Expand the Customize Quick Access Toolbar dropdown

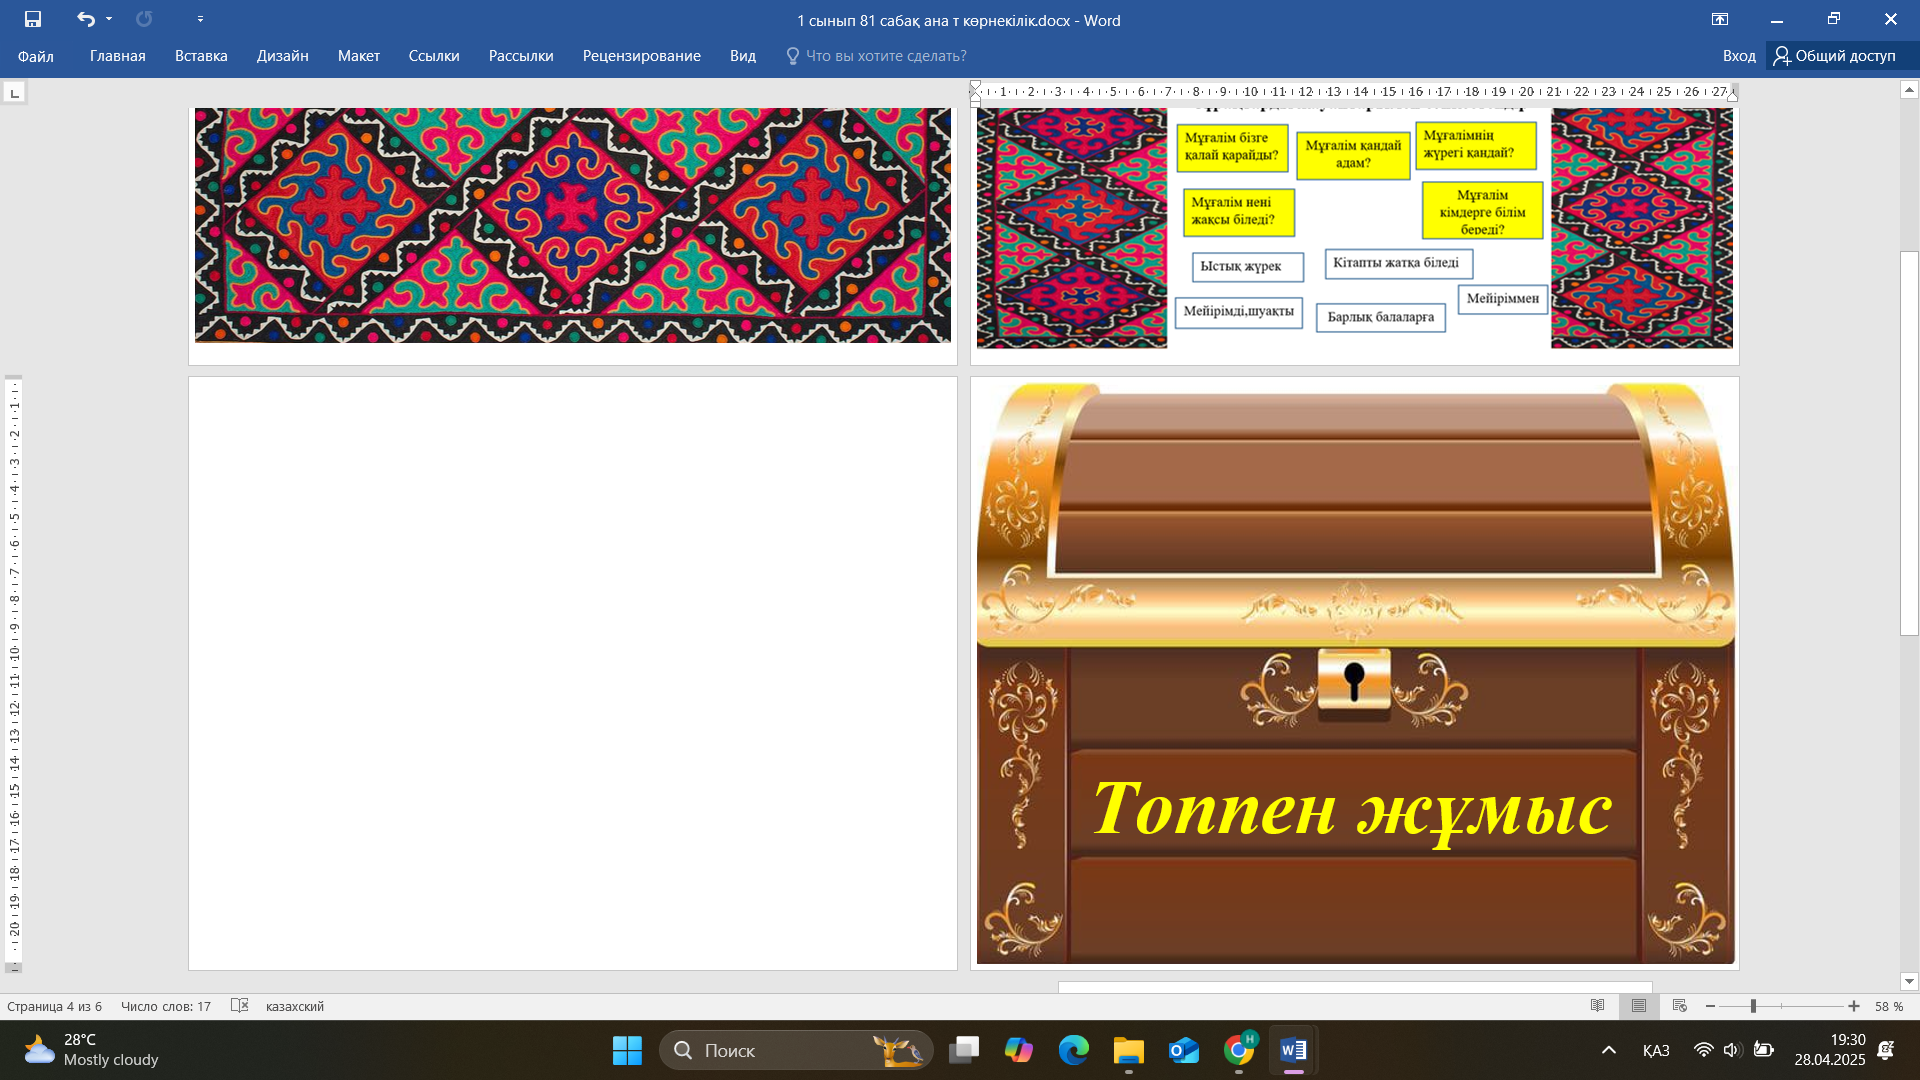(200, 19)
